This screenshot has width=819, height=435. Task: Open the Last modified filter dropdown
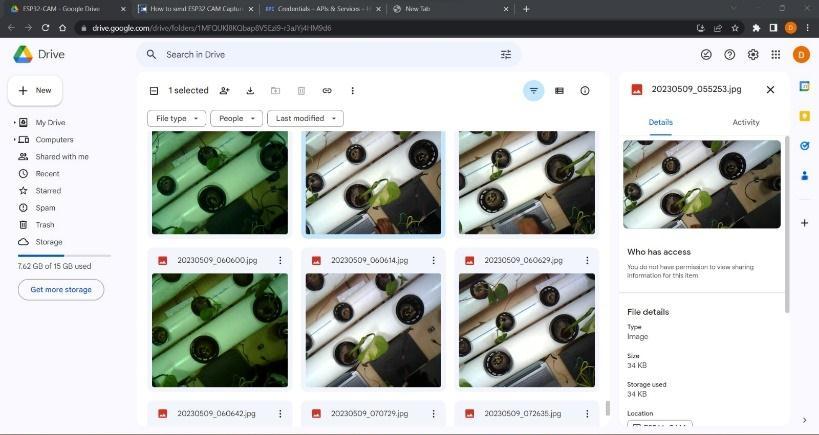tap(306, 119)
